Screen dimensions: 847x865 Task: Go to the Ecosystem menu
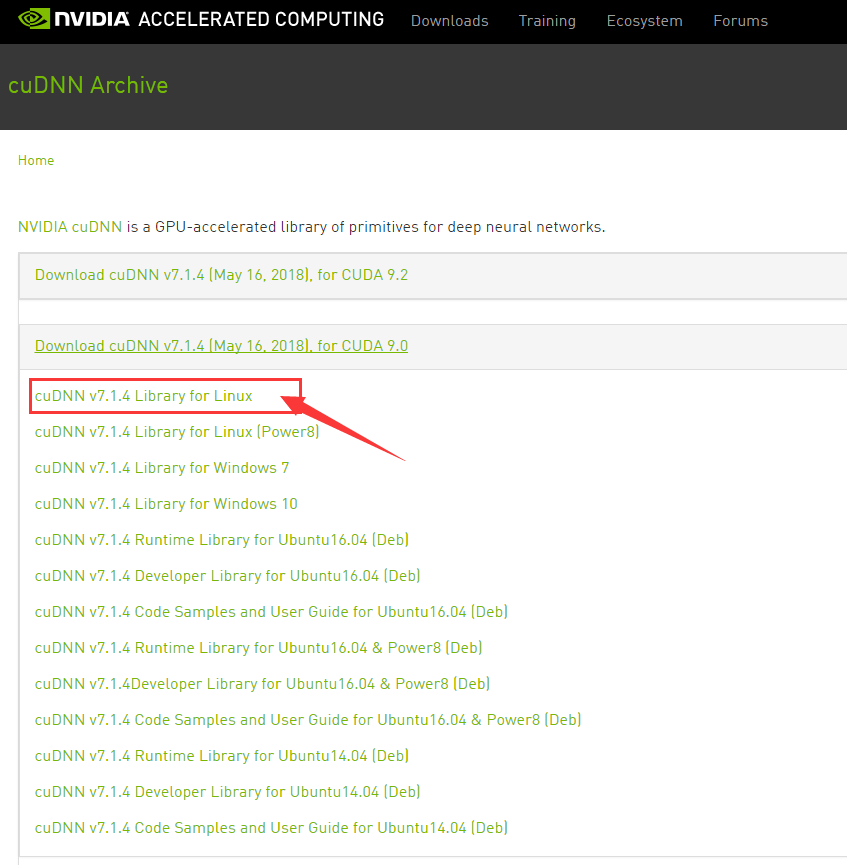pyautogui.click(x=644, y=21)
